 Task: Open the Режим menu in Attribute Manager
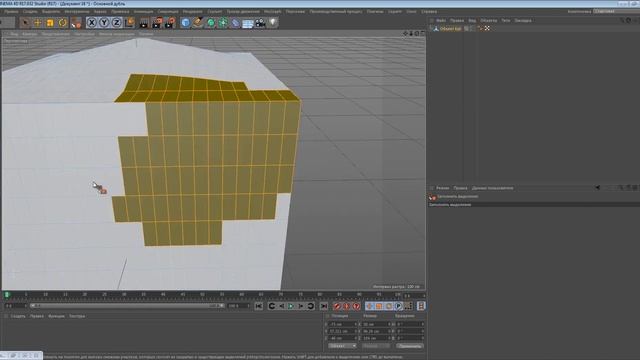(442, 188)
